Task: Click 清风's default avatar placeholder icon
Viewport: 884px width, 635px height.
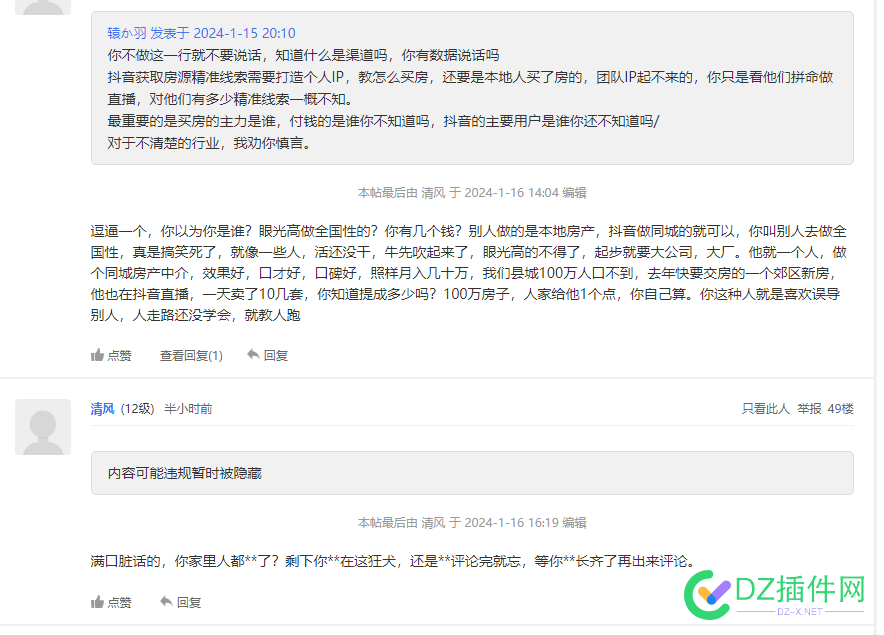Action: (x=40, y=426)
